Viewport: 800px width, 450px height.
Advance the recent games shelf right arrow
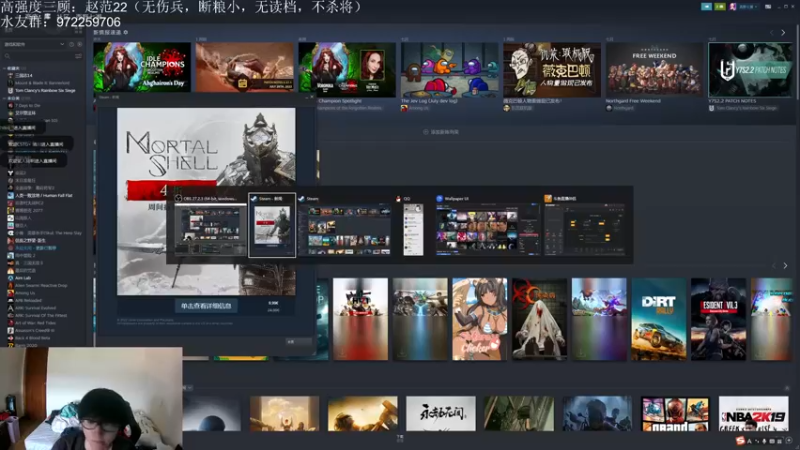(x=785, y=266)
